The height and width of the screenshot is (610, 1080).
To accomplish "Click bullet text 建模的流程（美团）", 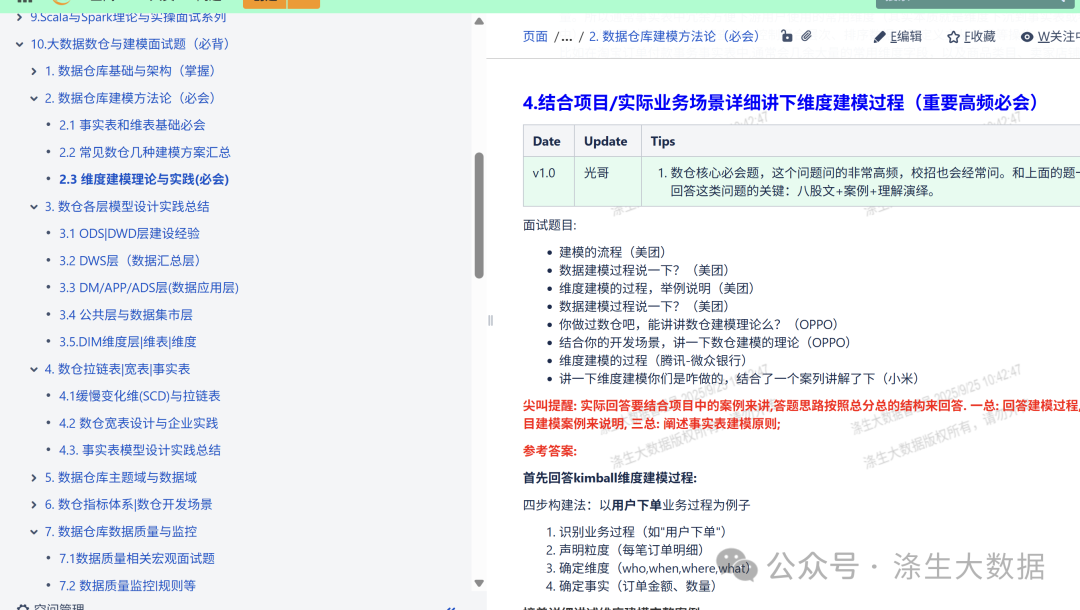I will tap(612, 252).
